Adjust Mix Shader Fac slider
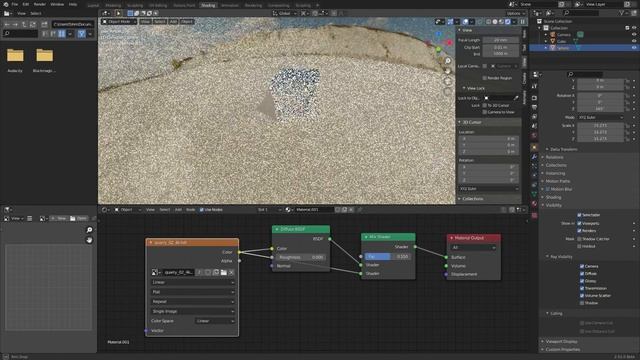Screen dimensions: 640x360 click(x=387, y=256)
